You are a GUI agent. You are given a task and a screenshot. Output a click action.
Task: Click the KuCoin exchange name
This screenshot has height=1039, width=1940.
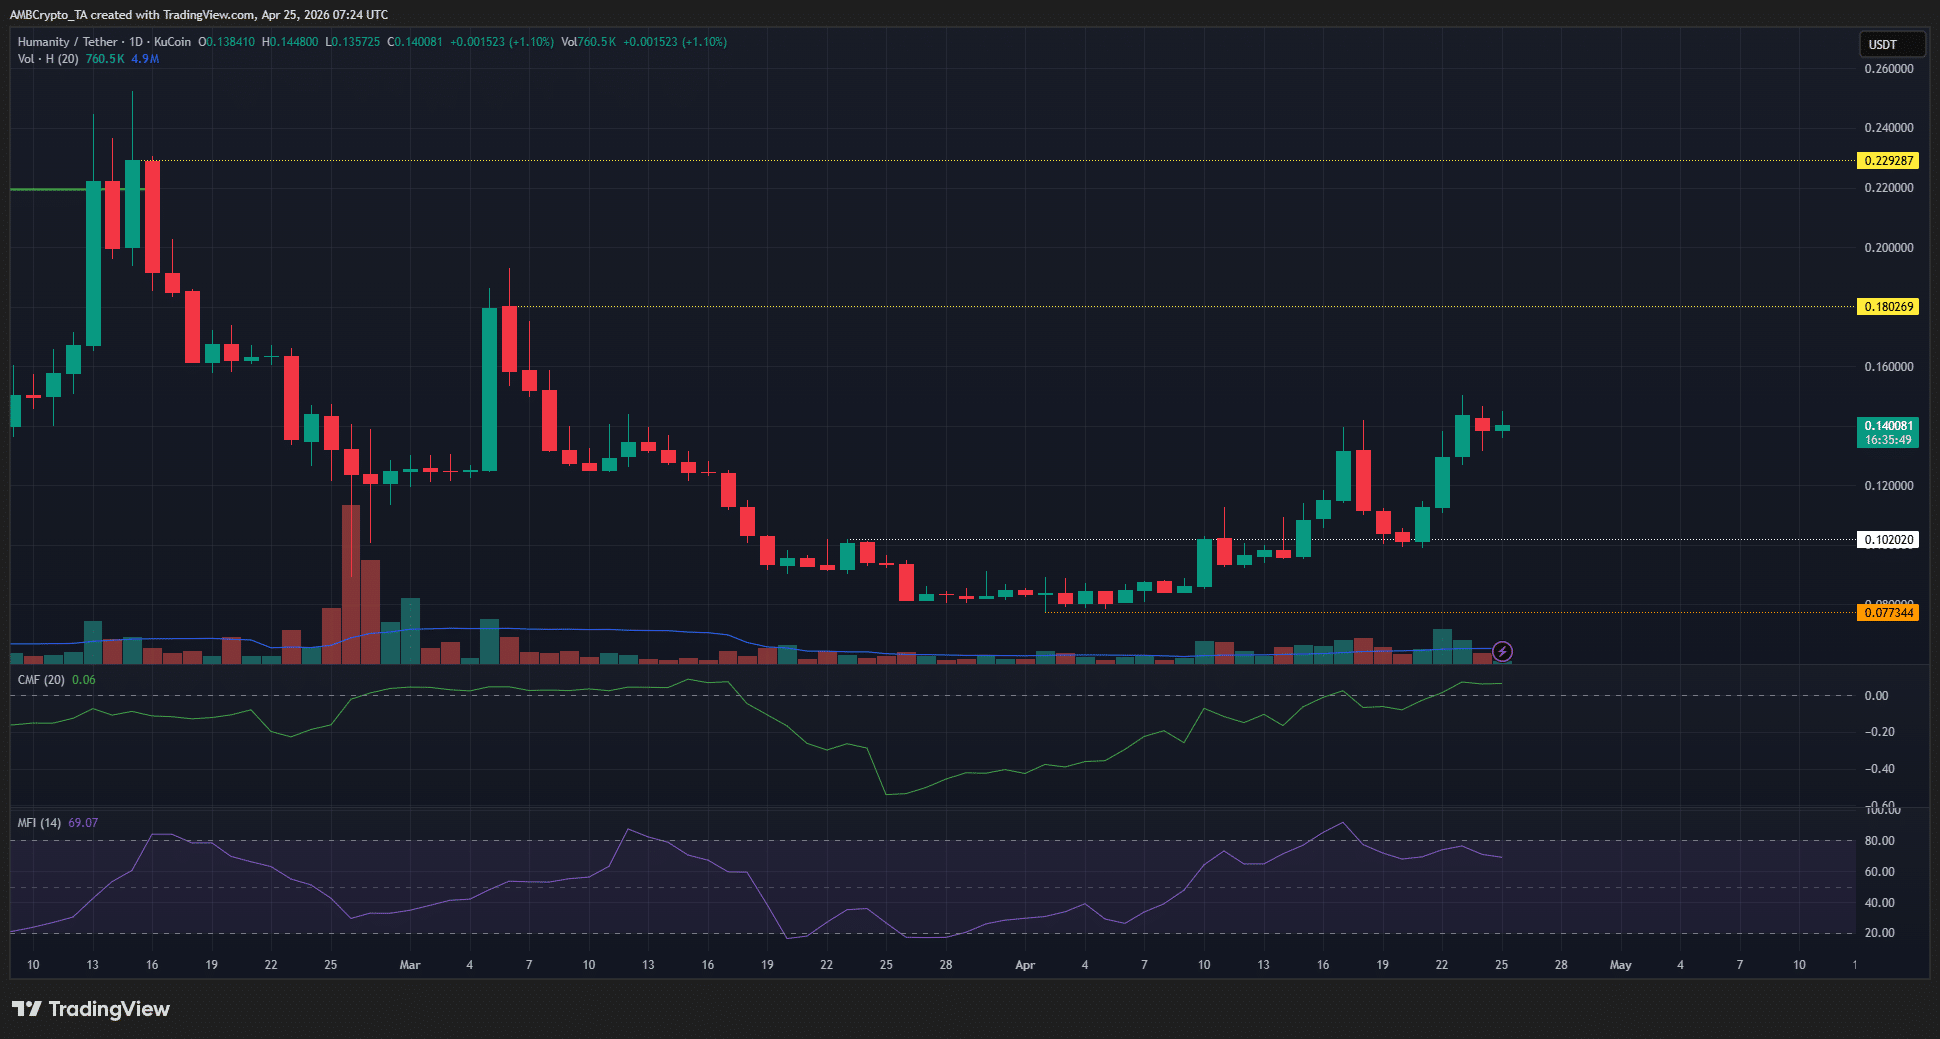click(x=173, y=42)
